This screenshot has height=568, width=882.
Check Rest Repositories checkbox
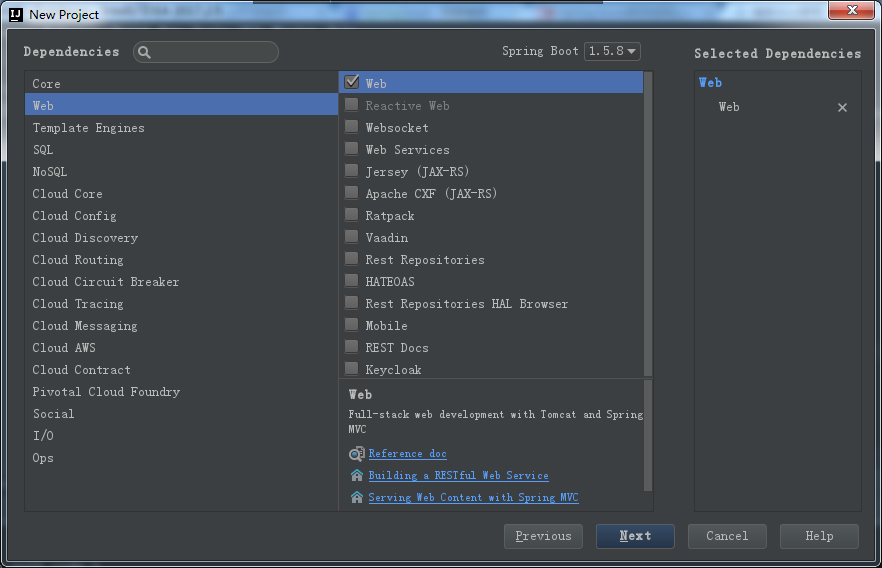[x=352, y=258]
